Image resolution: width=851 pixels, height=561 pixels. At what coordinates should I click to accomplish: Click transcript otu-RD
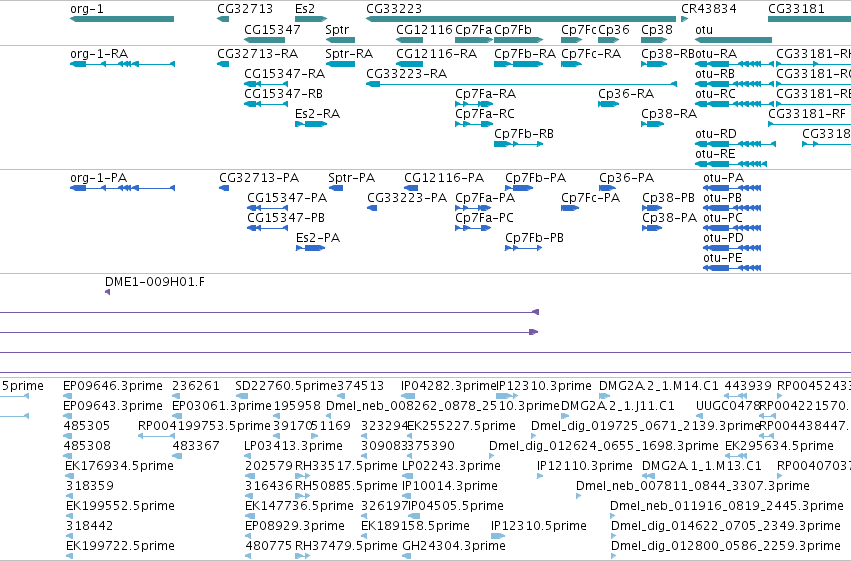coord(735,144)
